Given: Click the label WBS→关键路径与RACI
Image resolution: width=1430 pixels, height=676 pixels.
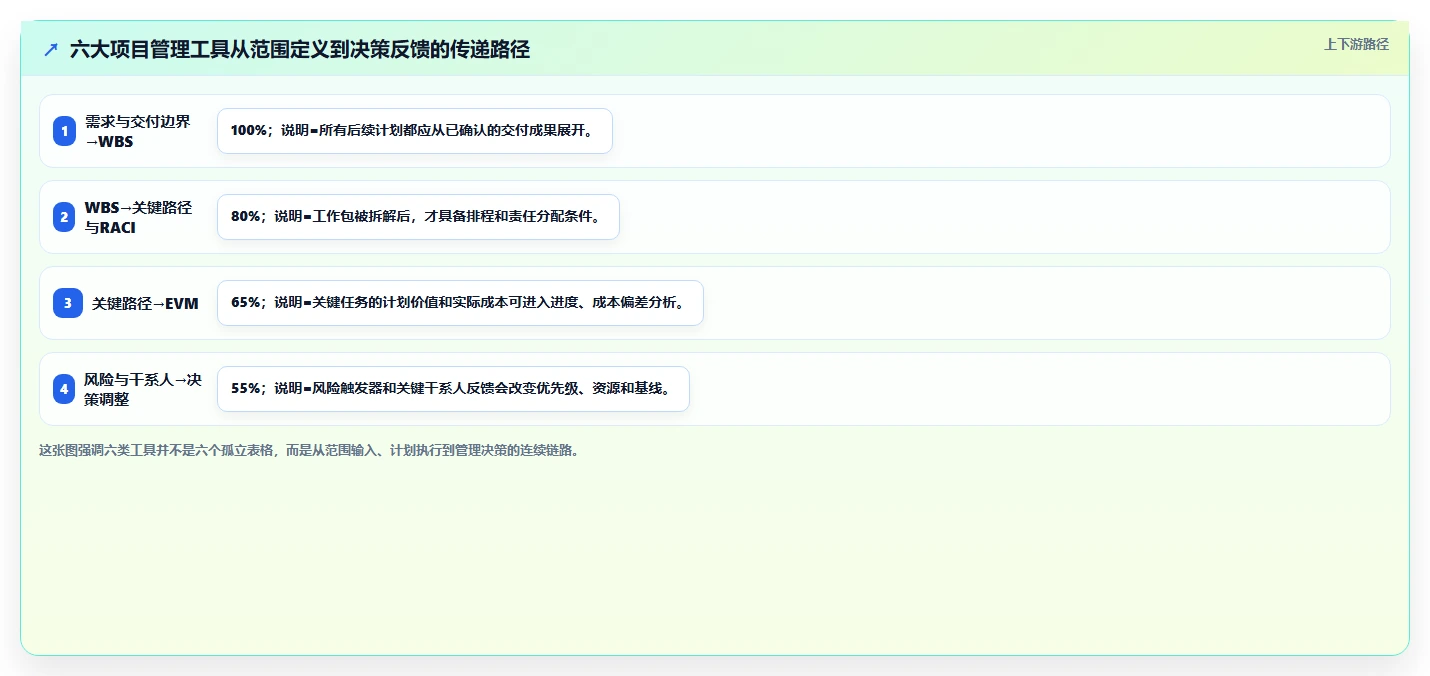Looking at the screenshot, I should click(139, 217).
